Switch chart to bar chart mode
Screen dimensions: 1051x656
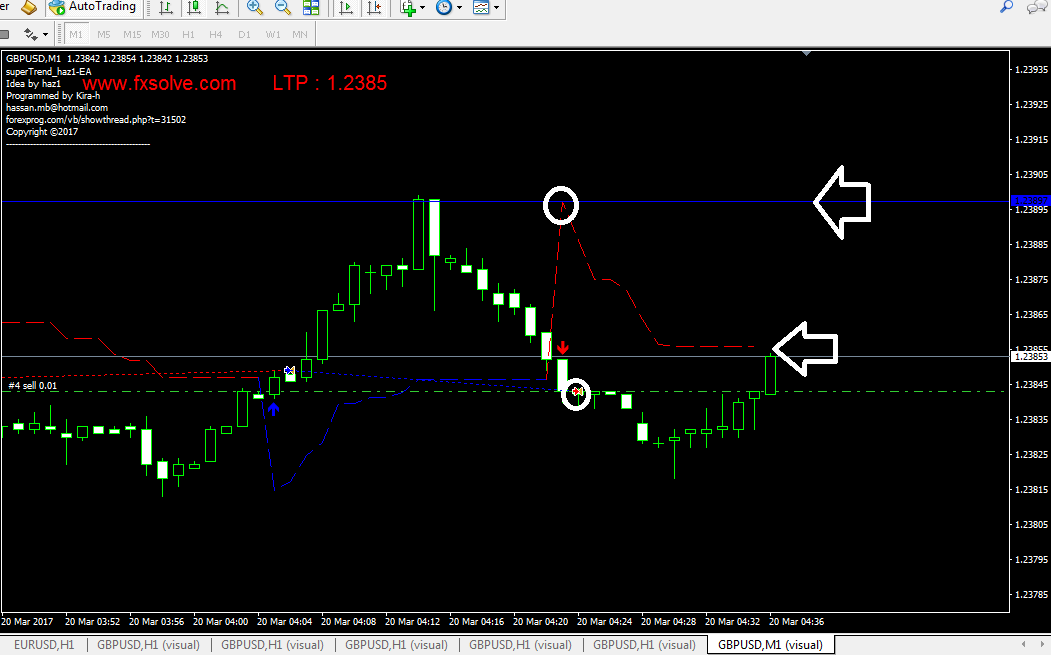[x=165, y=8]
